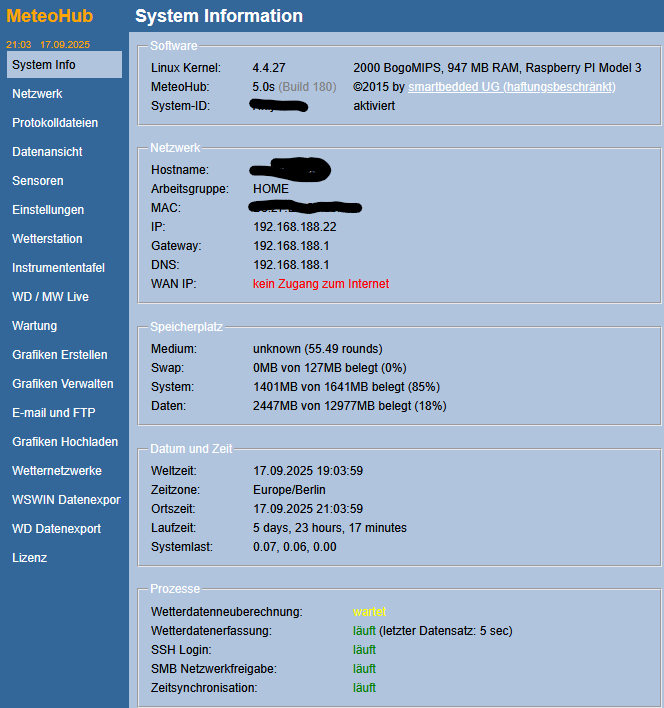Go to E-mail und FTP settings
Screen dimensions: 664x708
click(x=54, y=412)
